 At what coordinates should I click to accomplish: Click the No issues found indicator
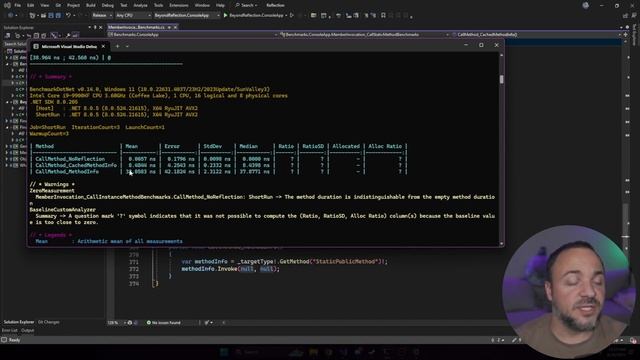pos(163,322)
